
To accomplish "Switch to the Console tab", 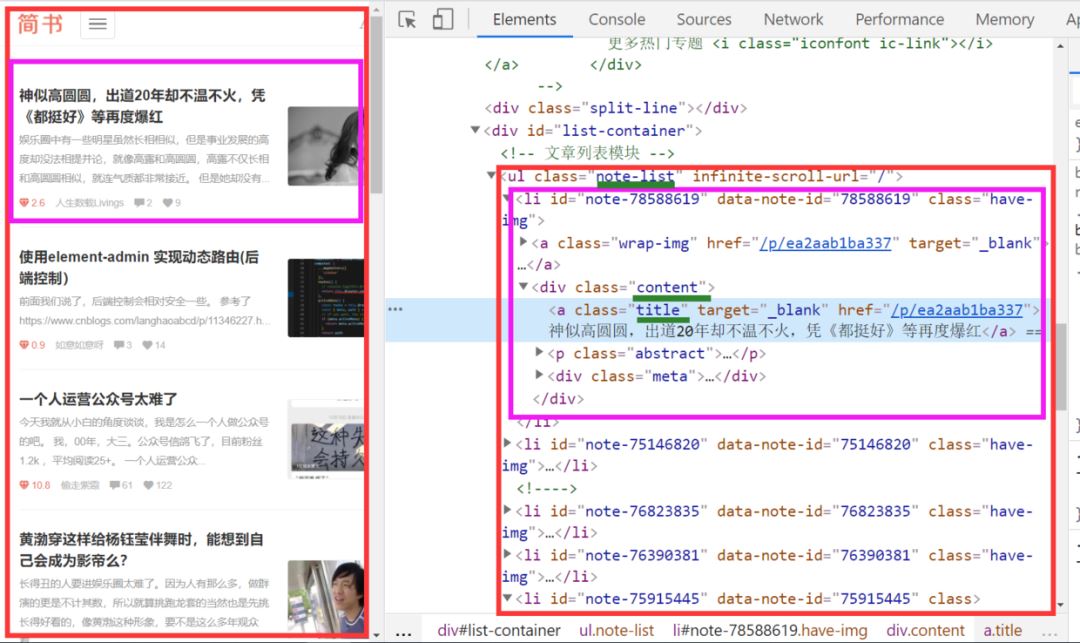I will (x=616, y=19).
